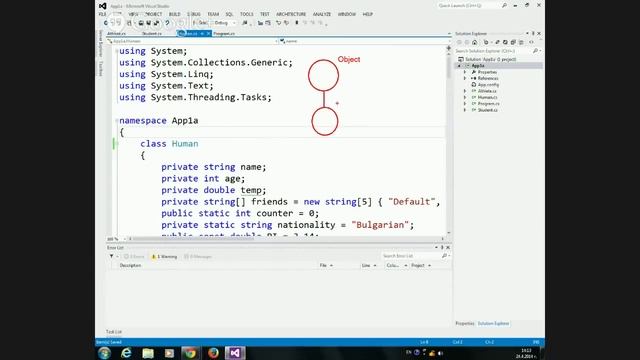
Task: Open the BUILD menu
Action: [174, 14]
